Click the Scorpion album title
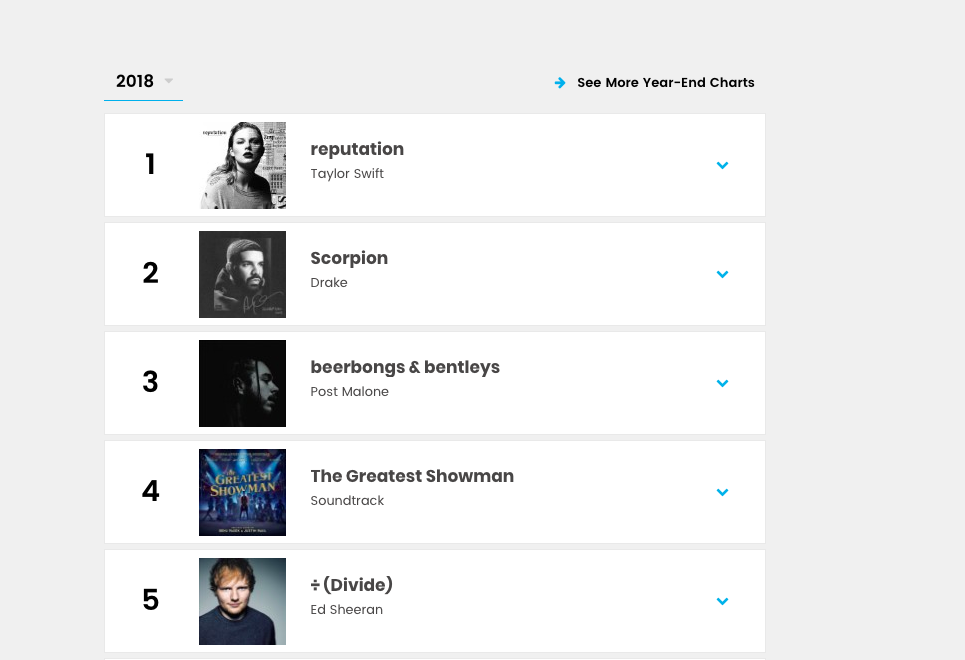 349,259
